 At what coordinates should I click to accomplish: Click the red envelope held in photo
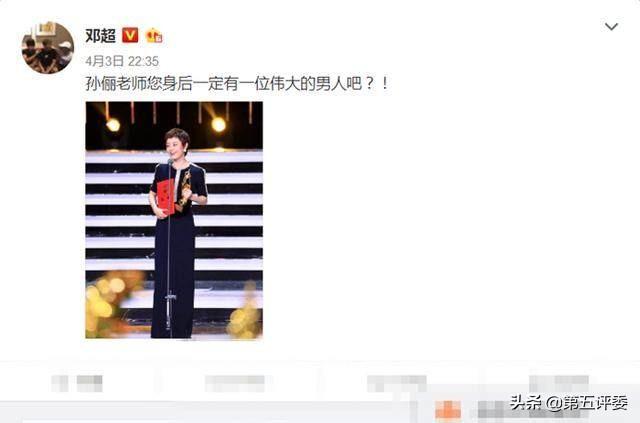pyautogui.click(x=166, y=197)
